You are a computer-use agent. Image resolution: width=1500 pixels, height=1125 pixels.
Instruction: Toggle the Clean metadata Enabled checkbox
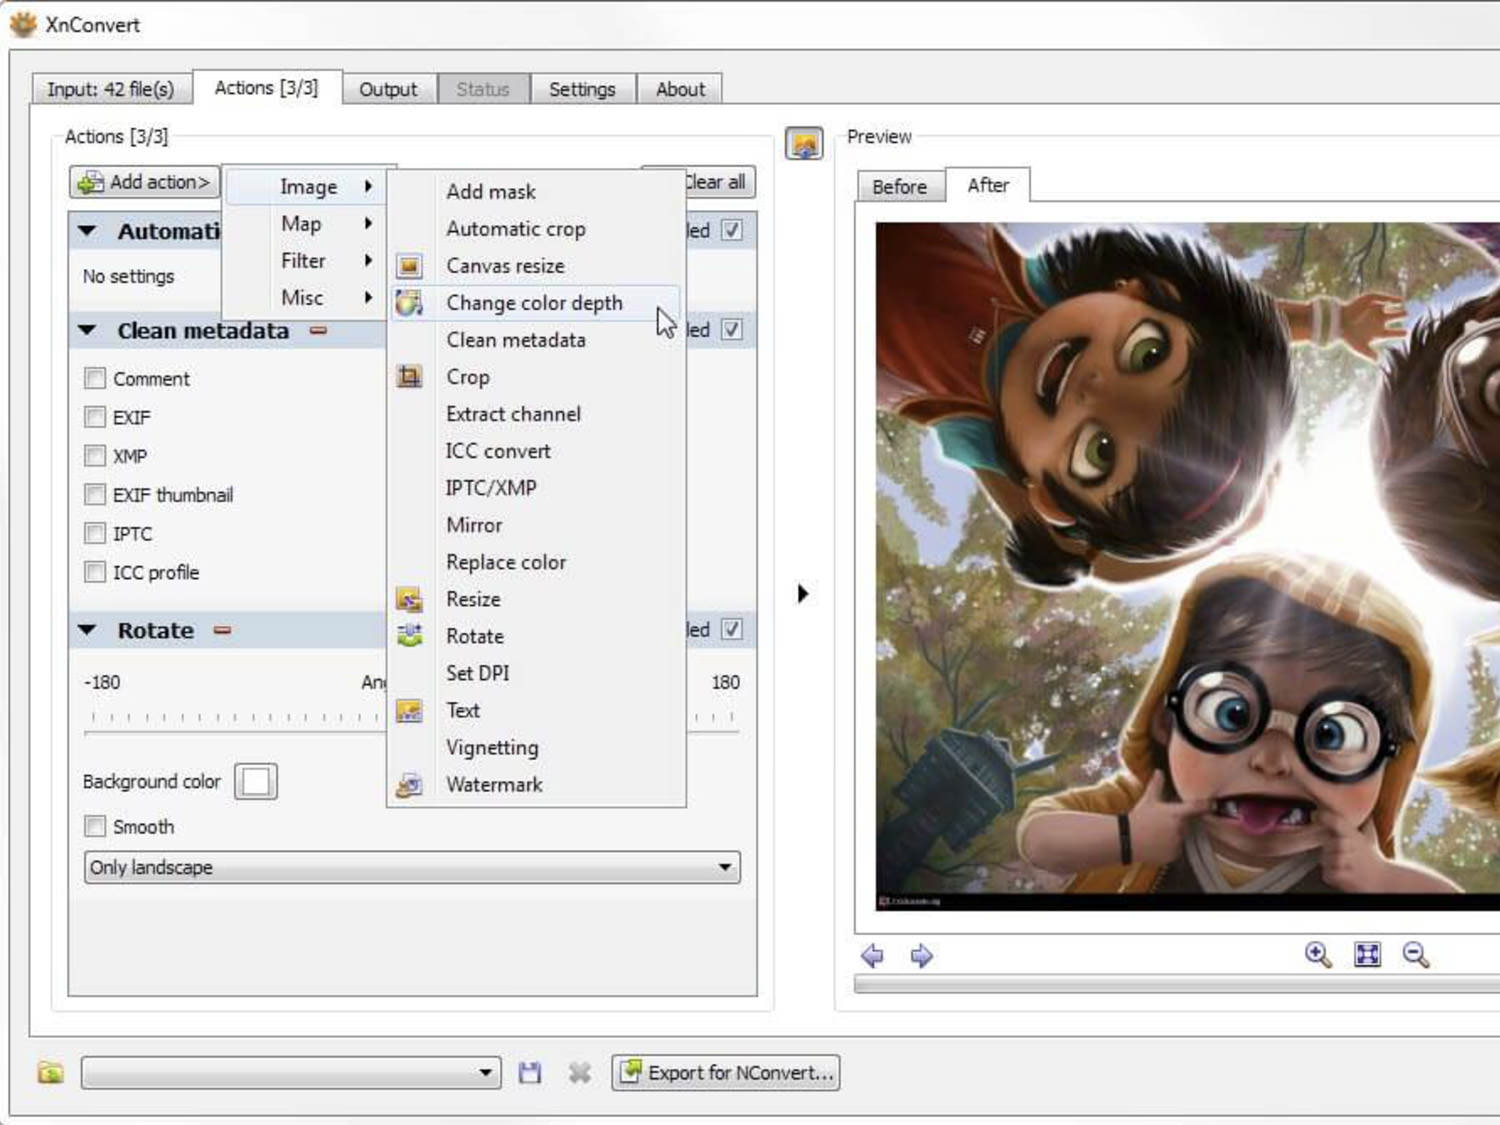[x=732, y=329]
